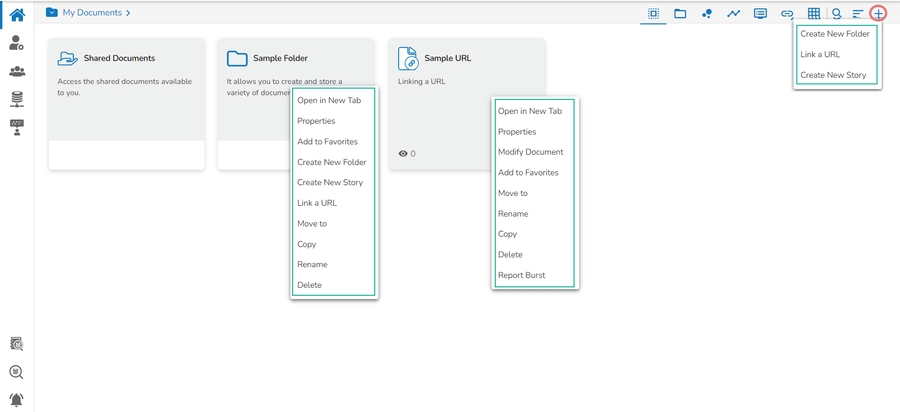This screenshot has height=412, width=900.
Task: Click the notification bell icon
Action: pos(16,399)
